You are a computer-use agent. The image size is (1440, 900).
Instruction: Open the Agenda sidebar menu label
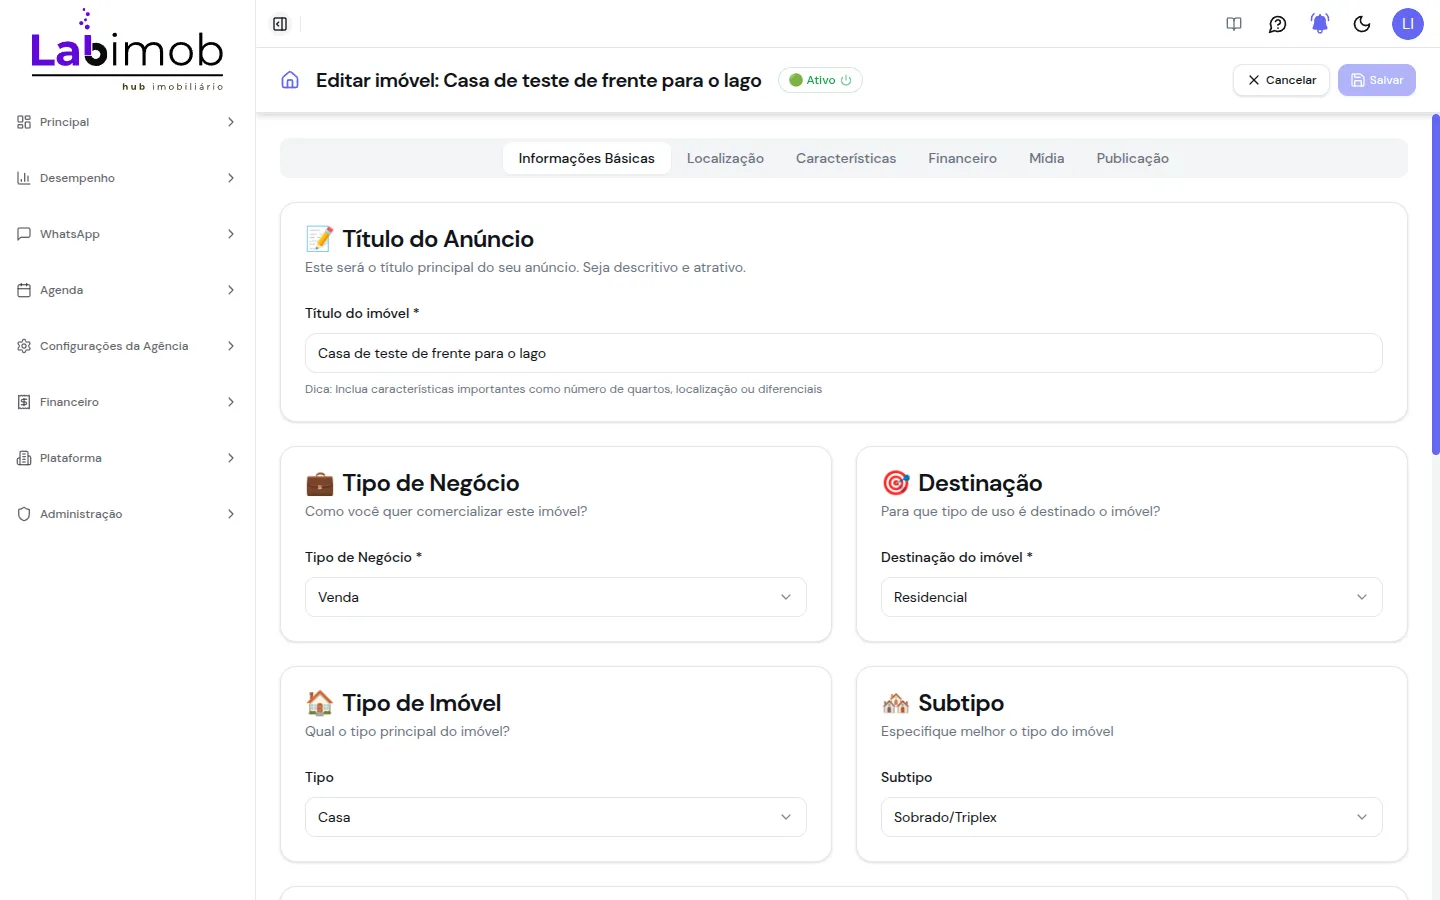61,290
